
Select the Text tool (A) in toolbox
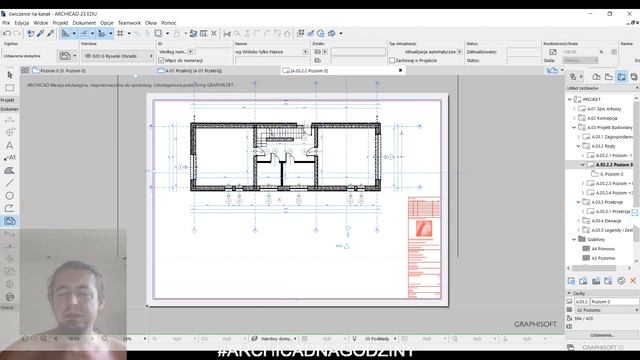pyautogui.click(x=9, y=145)
